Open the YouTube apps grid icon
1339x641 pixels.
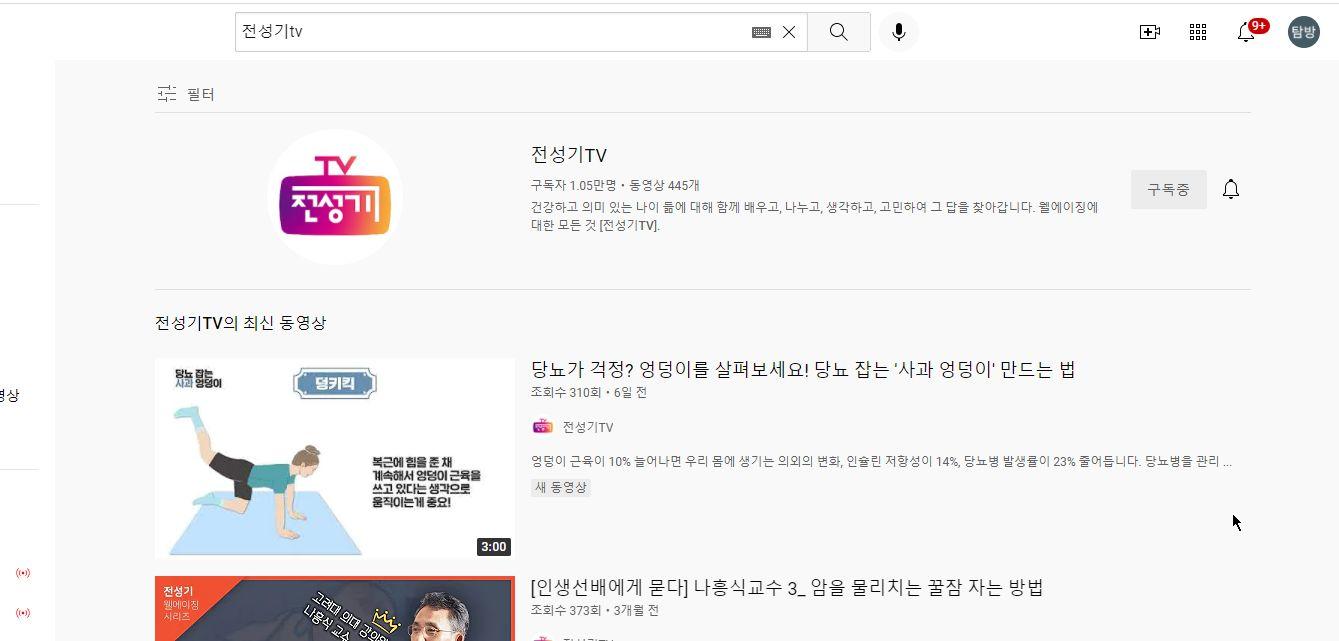[1198, 32]
